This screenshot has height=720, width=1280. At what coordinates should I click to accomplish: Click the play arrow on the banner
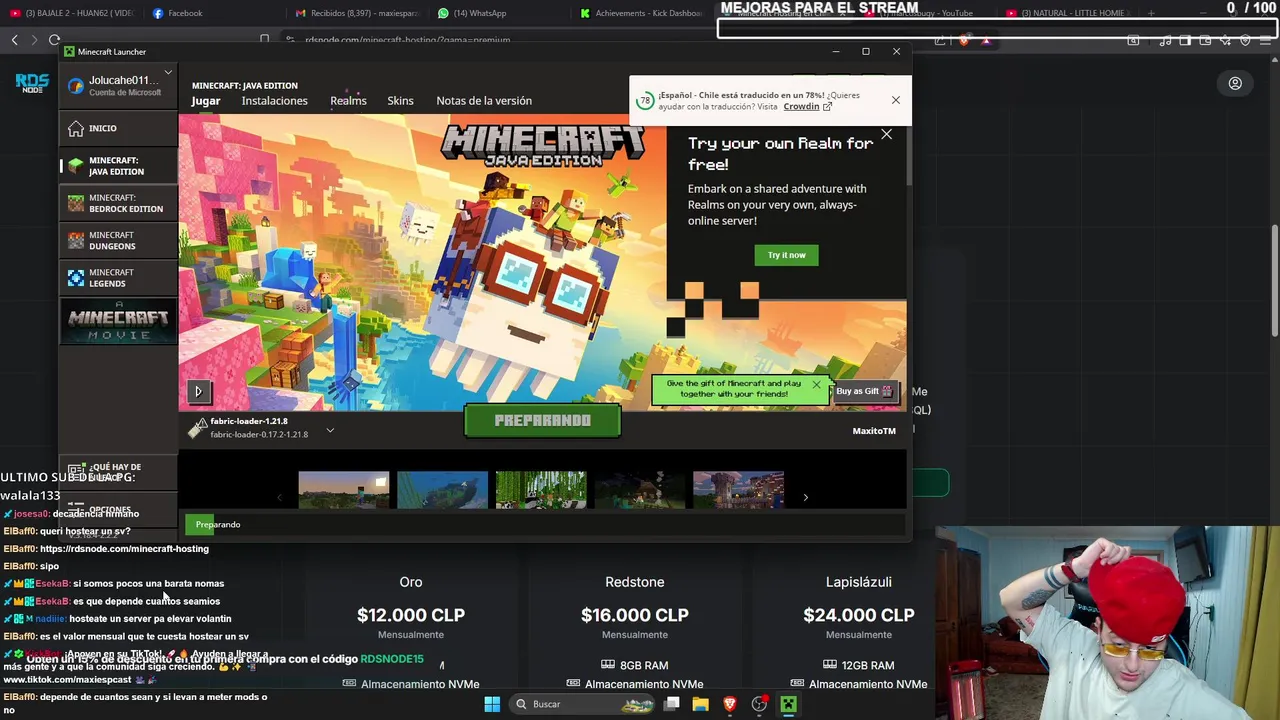(x=198, y=392)
